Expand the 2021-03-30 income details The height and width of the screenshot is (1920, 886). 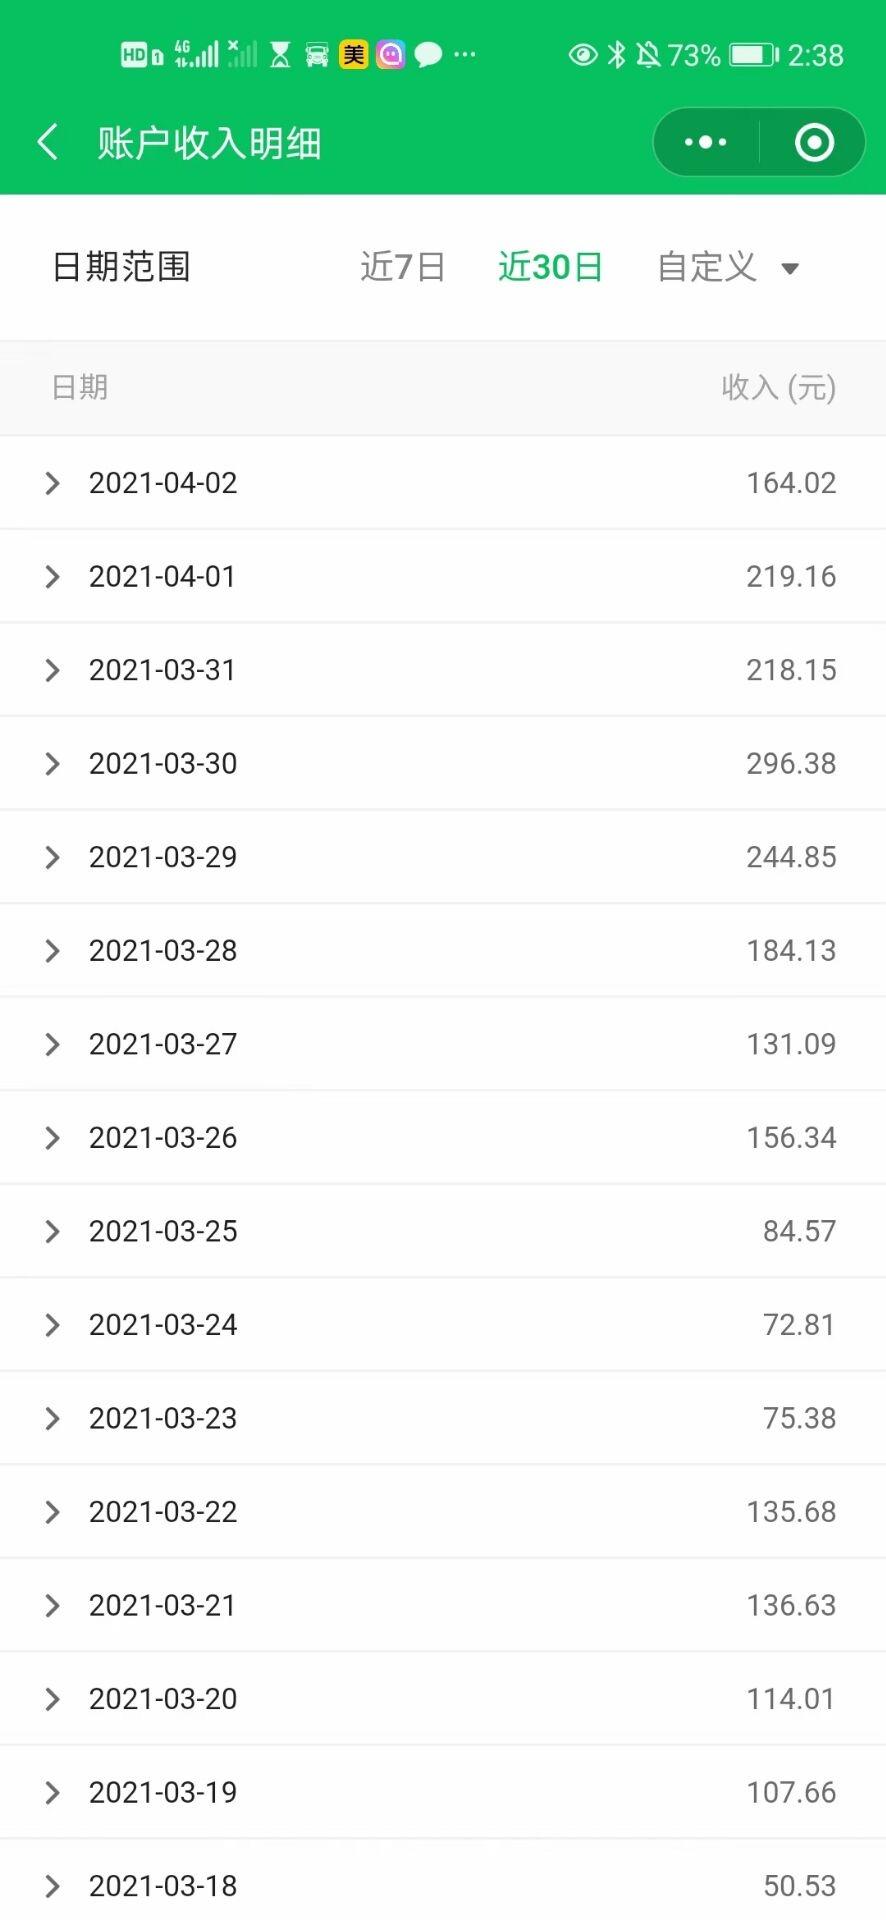click(x=443, y=764)
